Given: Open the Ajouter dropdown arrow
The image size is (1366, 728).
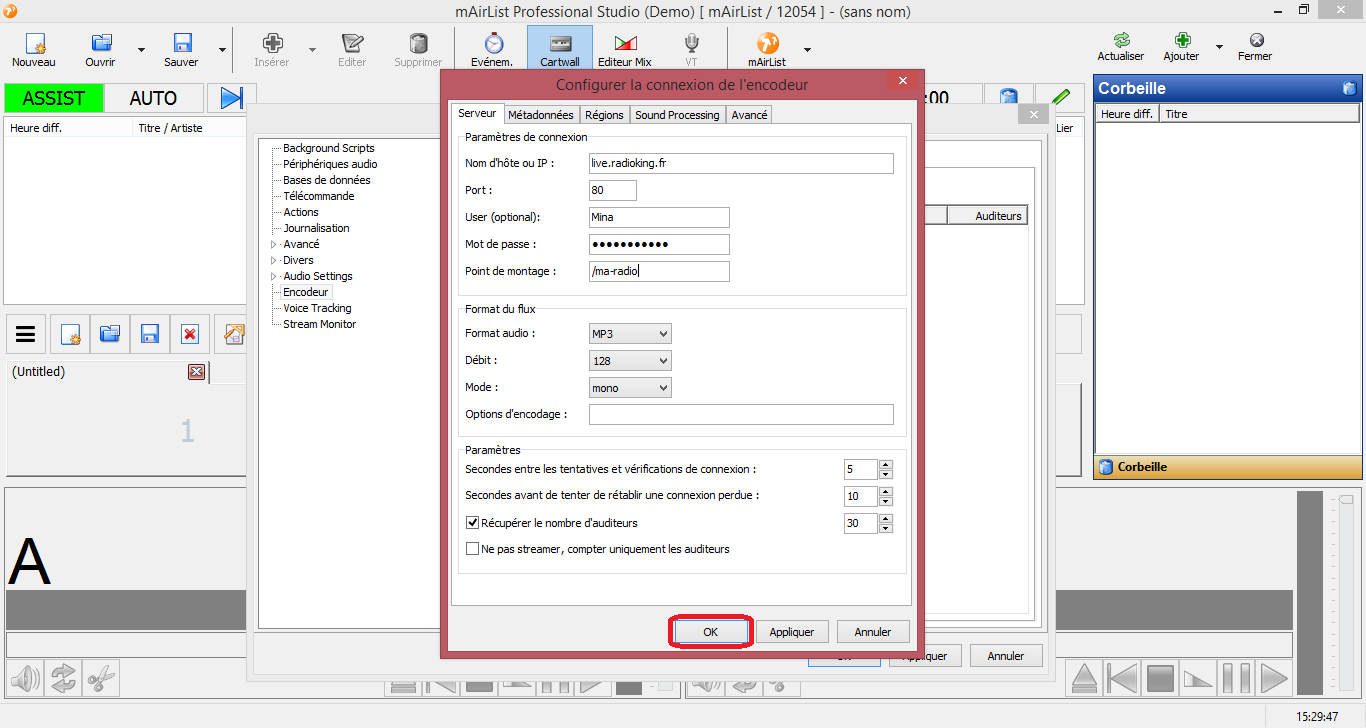Looking at the screenshot, I should pos(1219,46).
